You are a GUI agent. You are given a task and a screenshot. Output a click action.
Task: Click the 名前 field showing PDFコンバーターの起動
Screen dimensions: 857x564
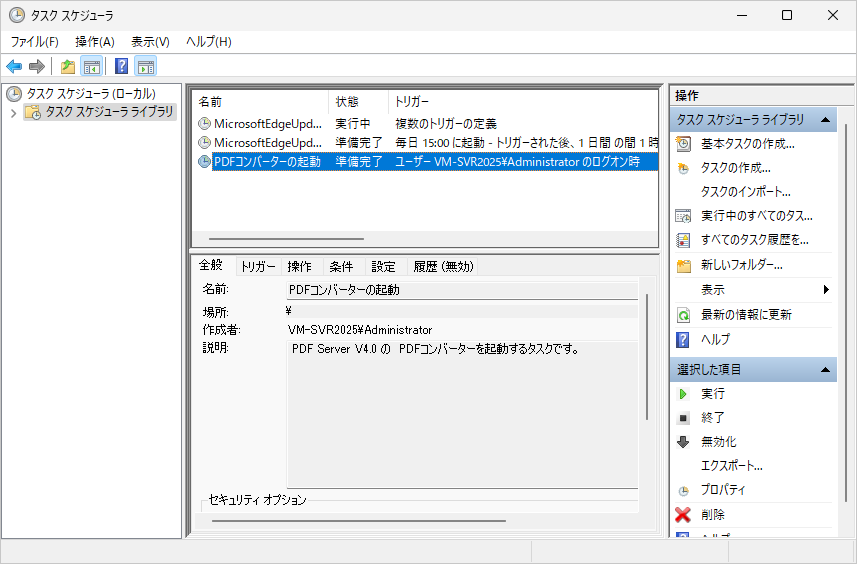pos(462,290)
